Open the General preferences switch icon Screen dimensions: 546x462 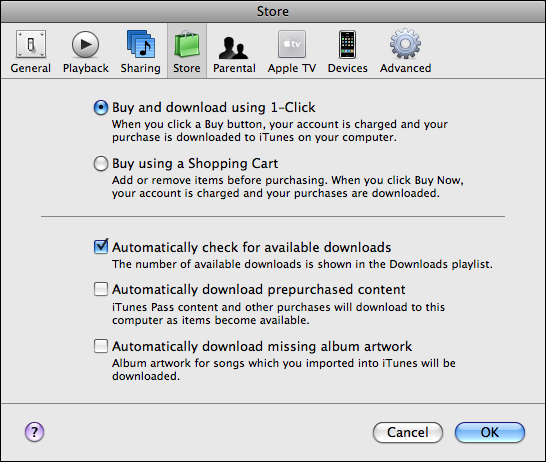point(31,44)
